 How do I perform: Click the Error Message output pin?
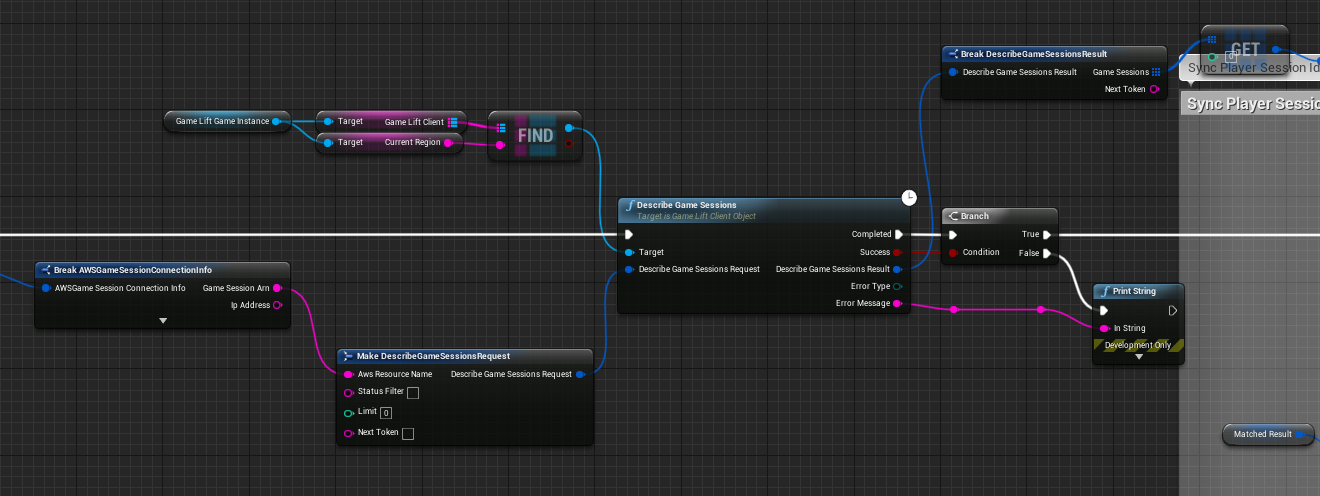(x=897, y=303)
